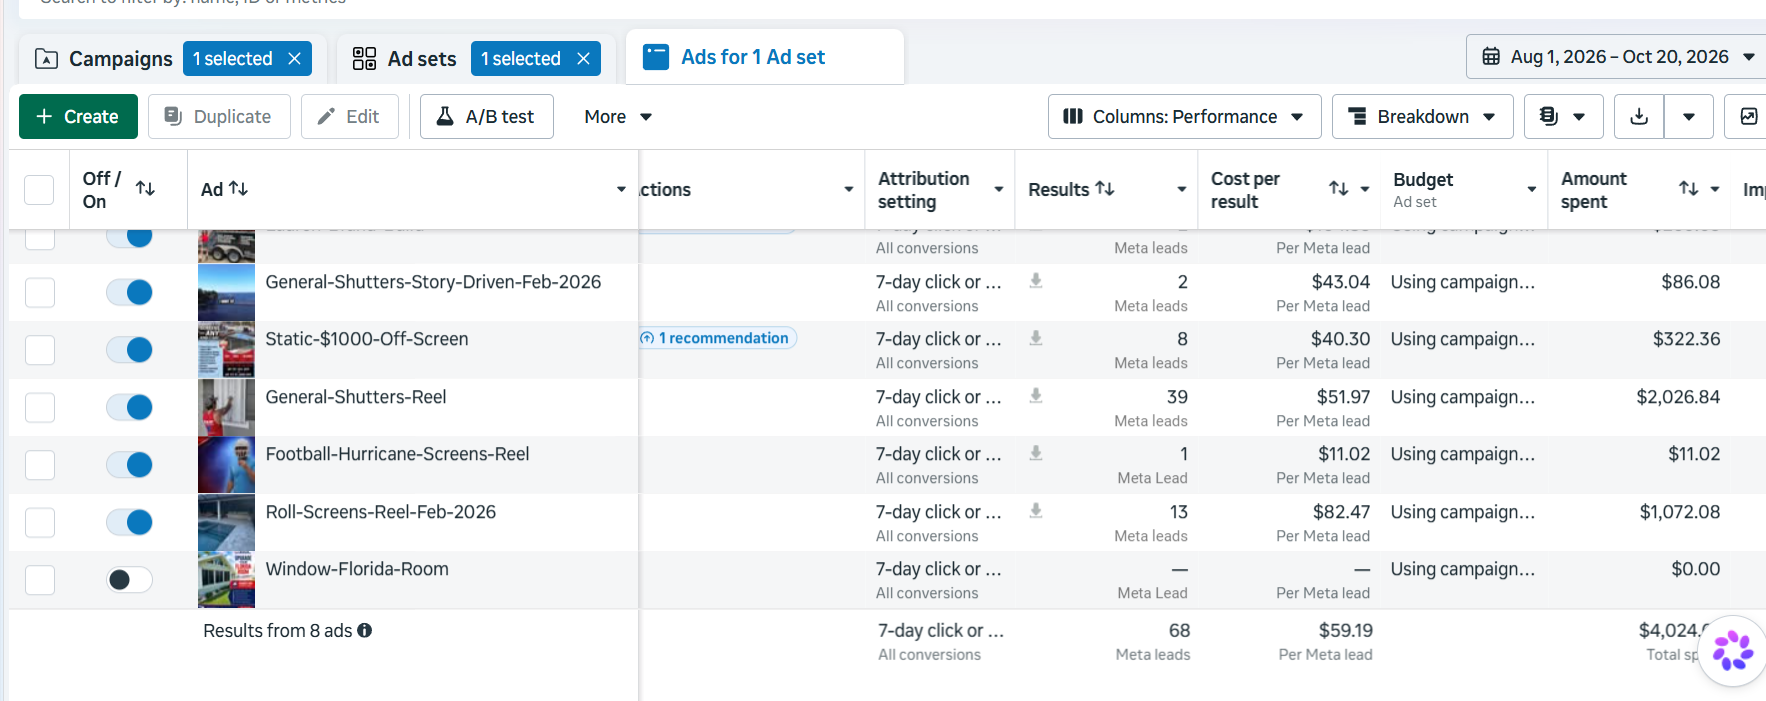Expand the export options arrow
This screenshot has height=701, width=1766.
coord(1689,117)
